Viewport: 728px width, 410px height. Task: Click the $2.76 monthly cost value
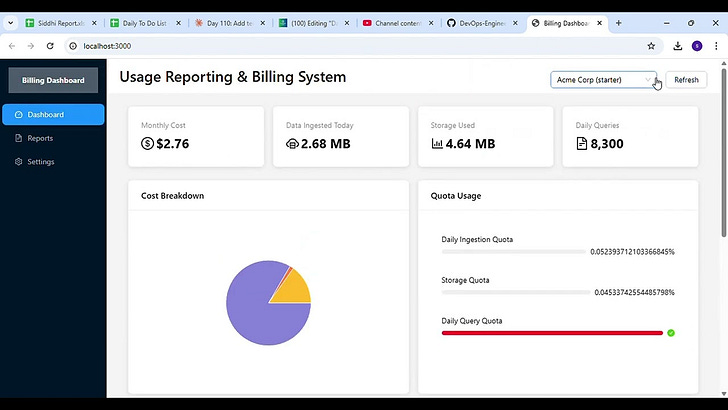click(173, 144)
